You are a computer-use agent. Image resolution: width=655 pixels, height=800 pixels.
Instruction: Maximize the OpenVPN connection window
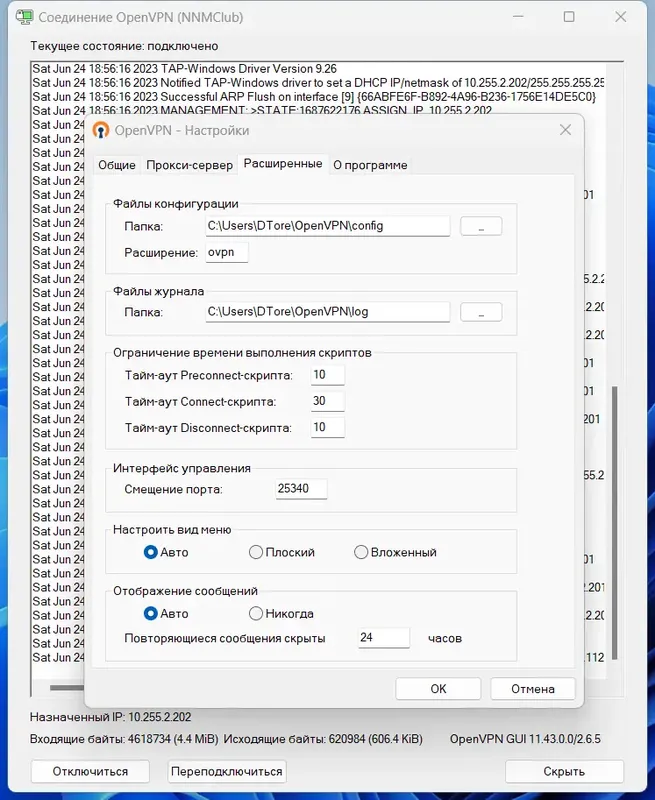[x=569, y=17]
